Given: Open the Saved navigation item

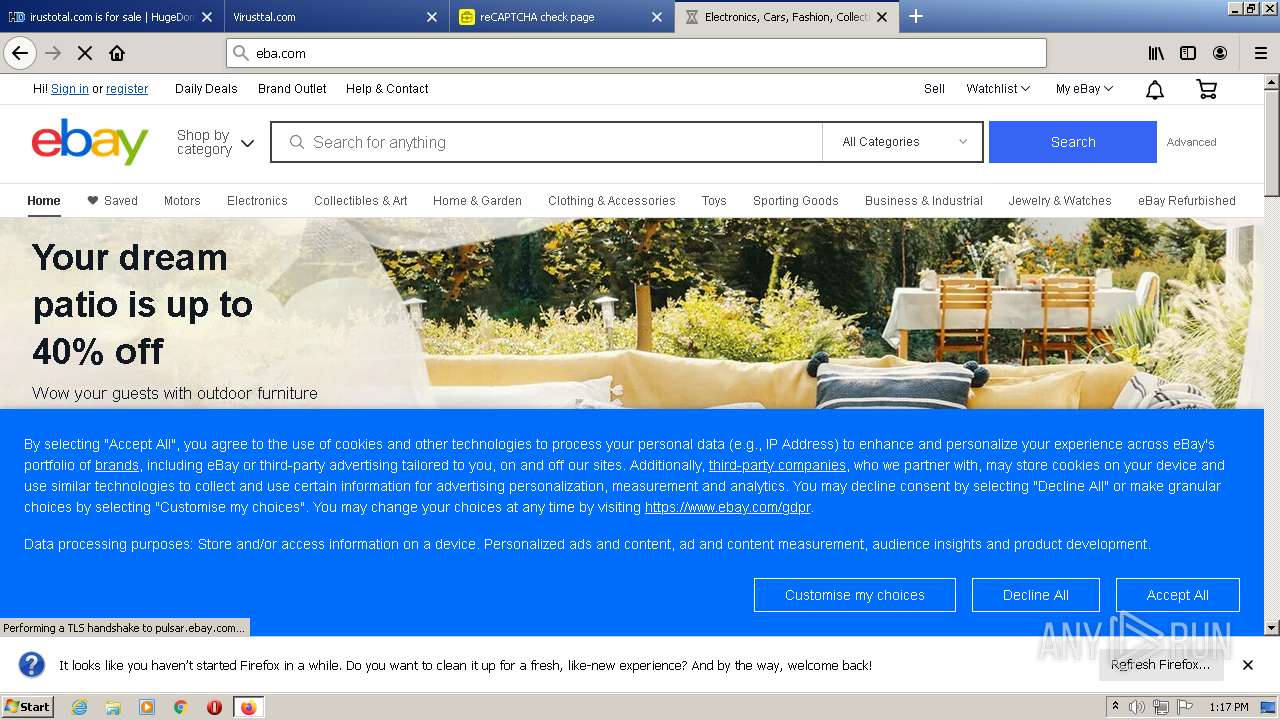Looking at the screenshot, I should (112, 201).
